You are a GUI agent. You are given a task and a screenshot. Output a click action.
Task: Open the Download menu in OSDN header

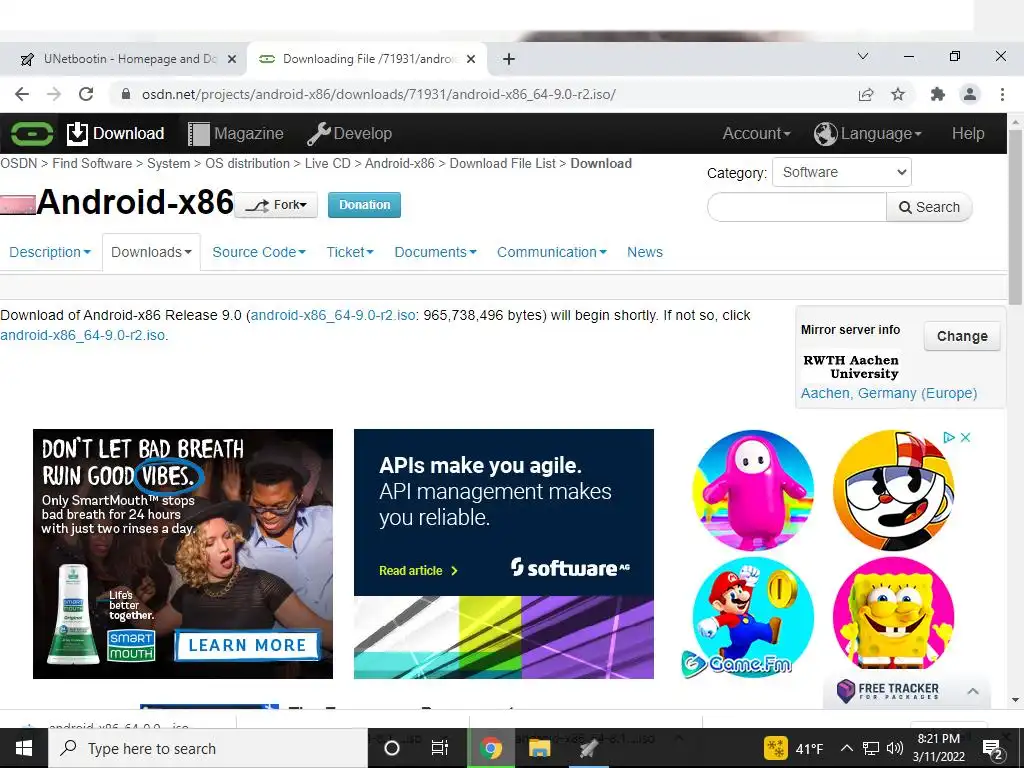116,134
